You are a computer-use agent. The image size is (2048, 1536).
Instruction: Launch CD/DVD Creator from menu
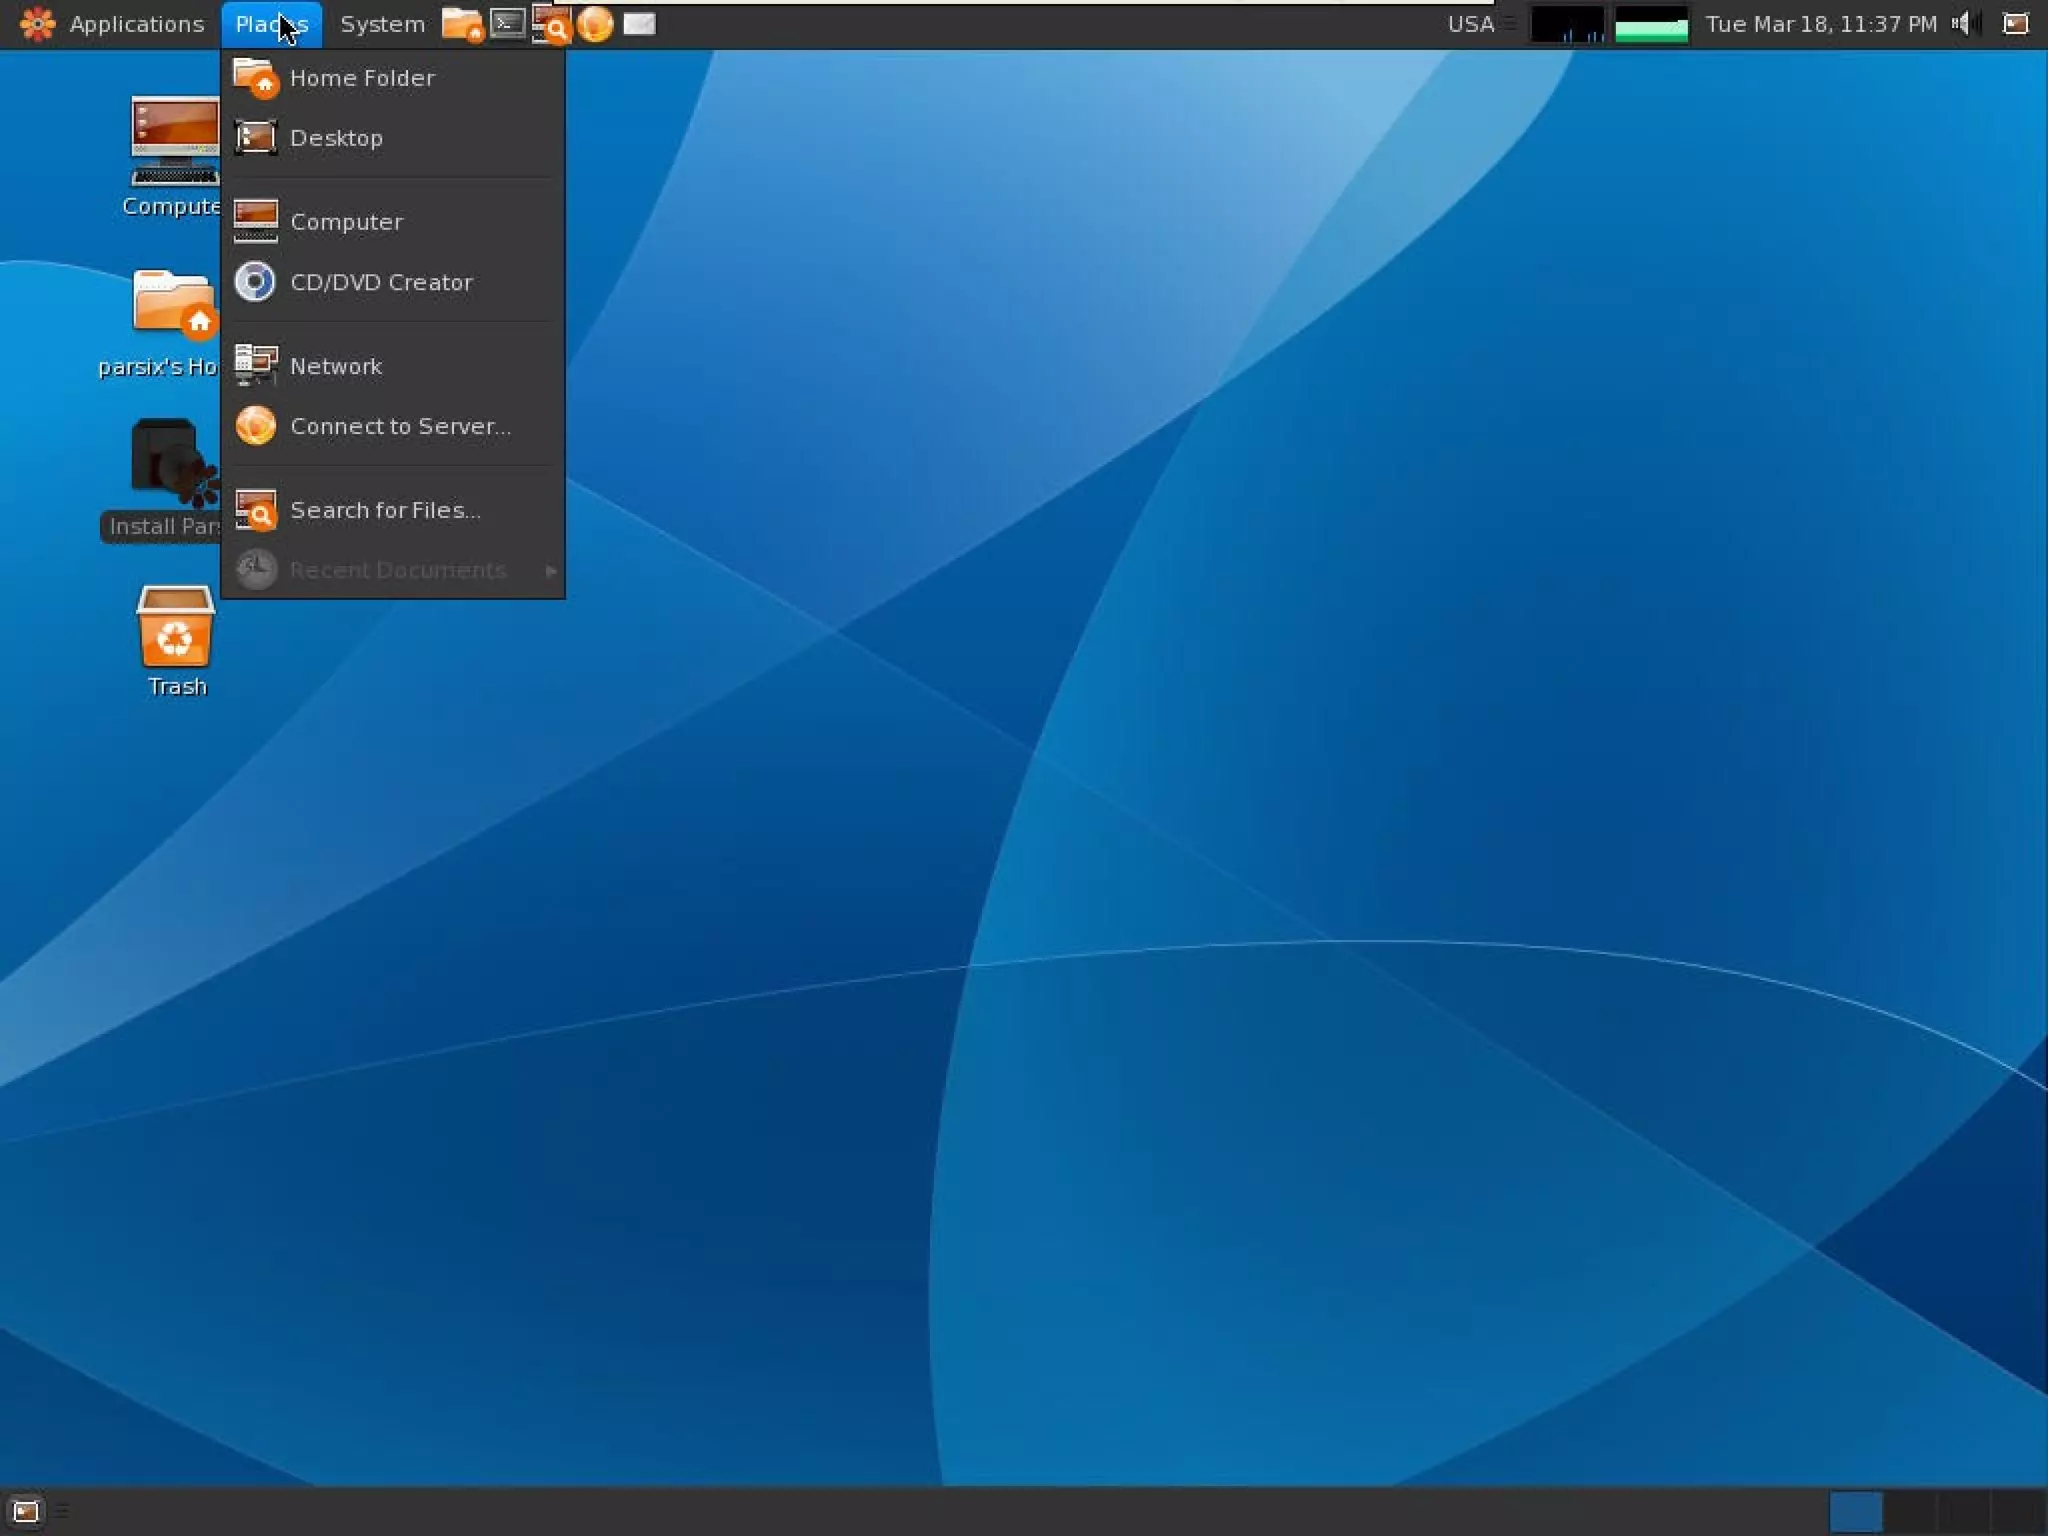[x=380, y=282]
